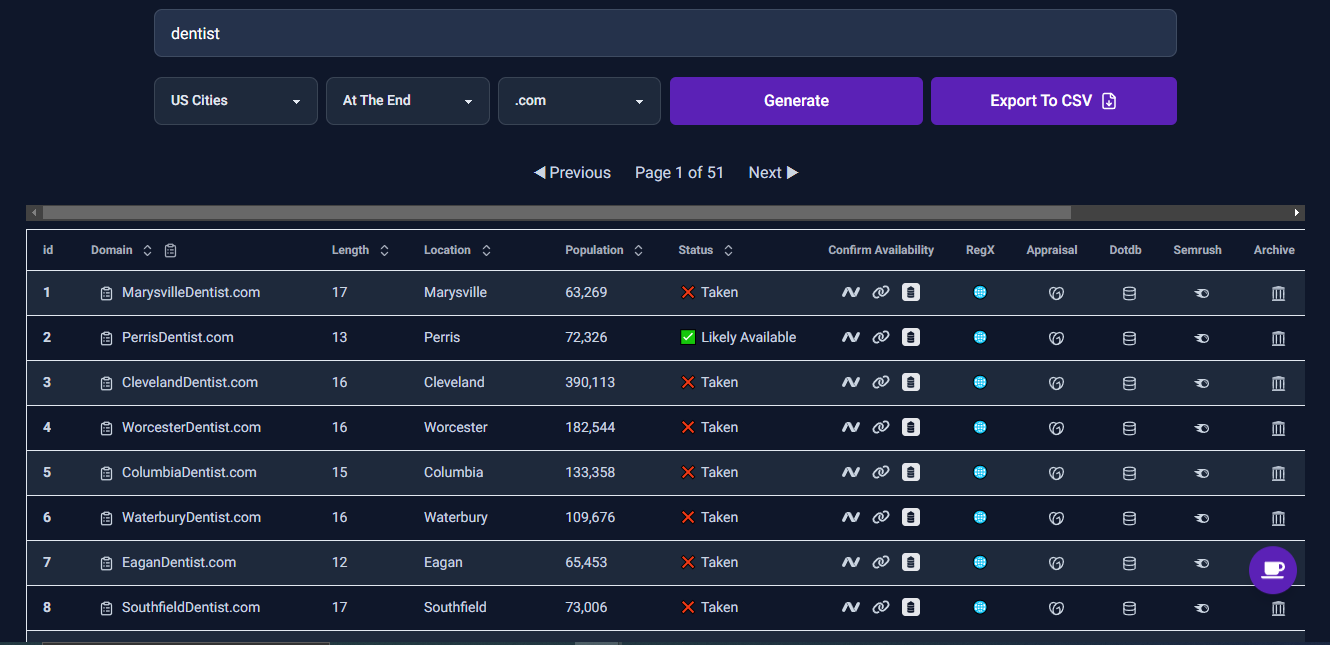Click the horizontal table scrollbar thumb
Viewport: 1330px width, 645px height.
click(556, 213)
